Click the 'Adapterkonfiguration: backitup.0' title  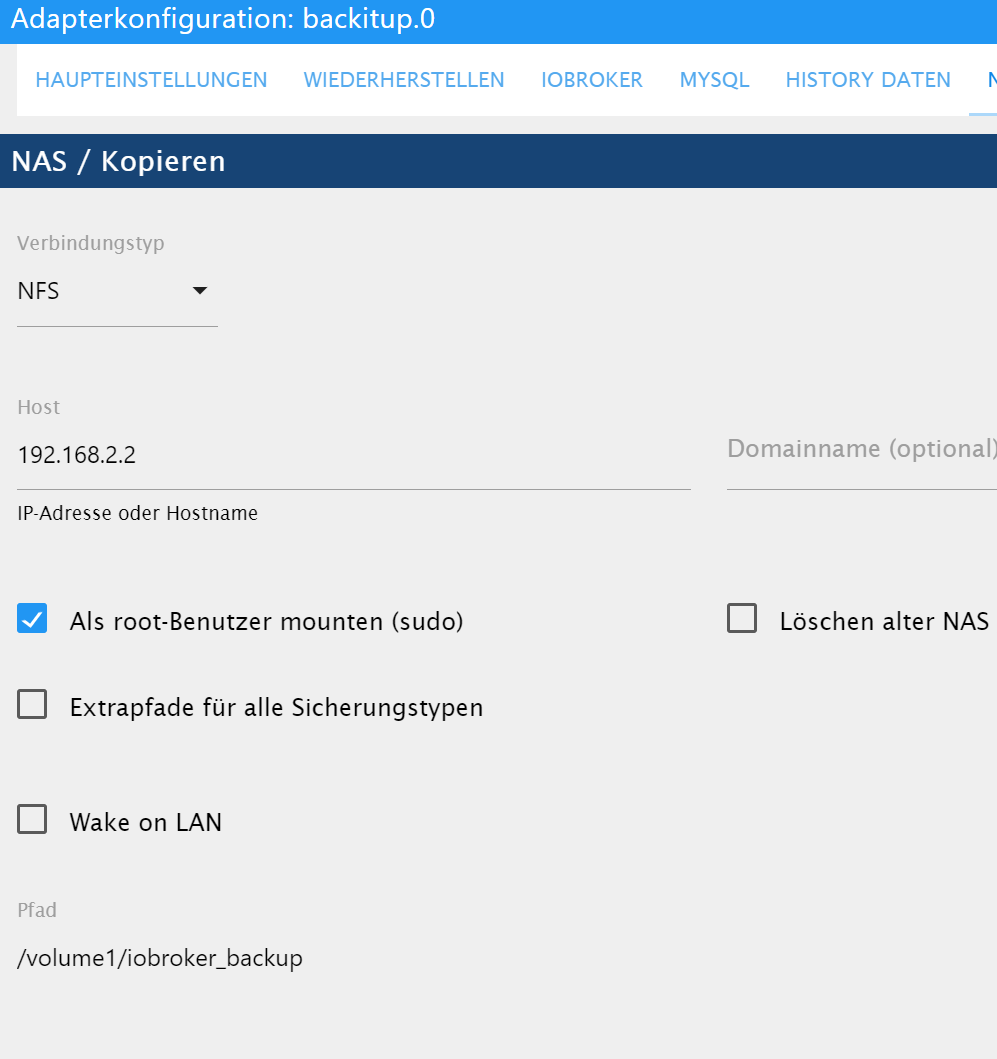coord(223,18)
